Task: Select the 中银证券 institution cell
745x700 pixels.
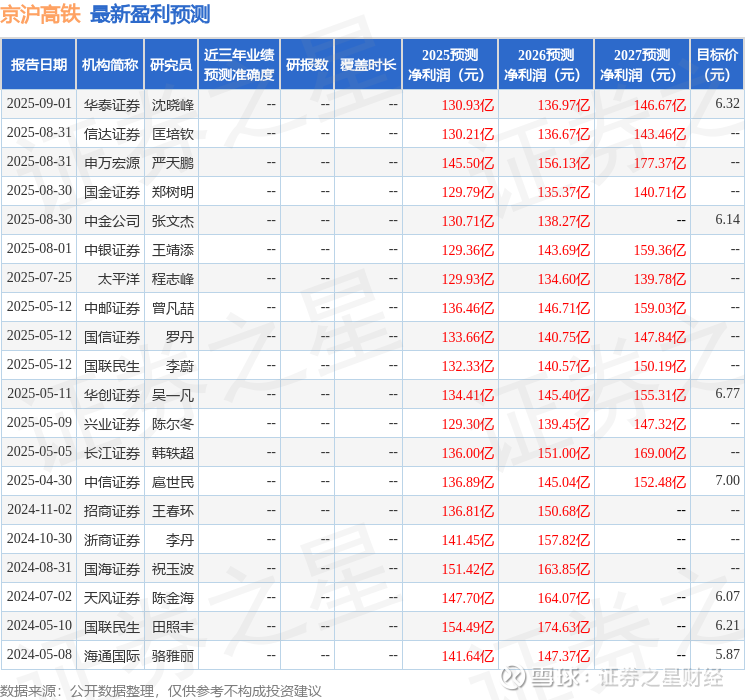Action: point(112,249)
